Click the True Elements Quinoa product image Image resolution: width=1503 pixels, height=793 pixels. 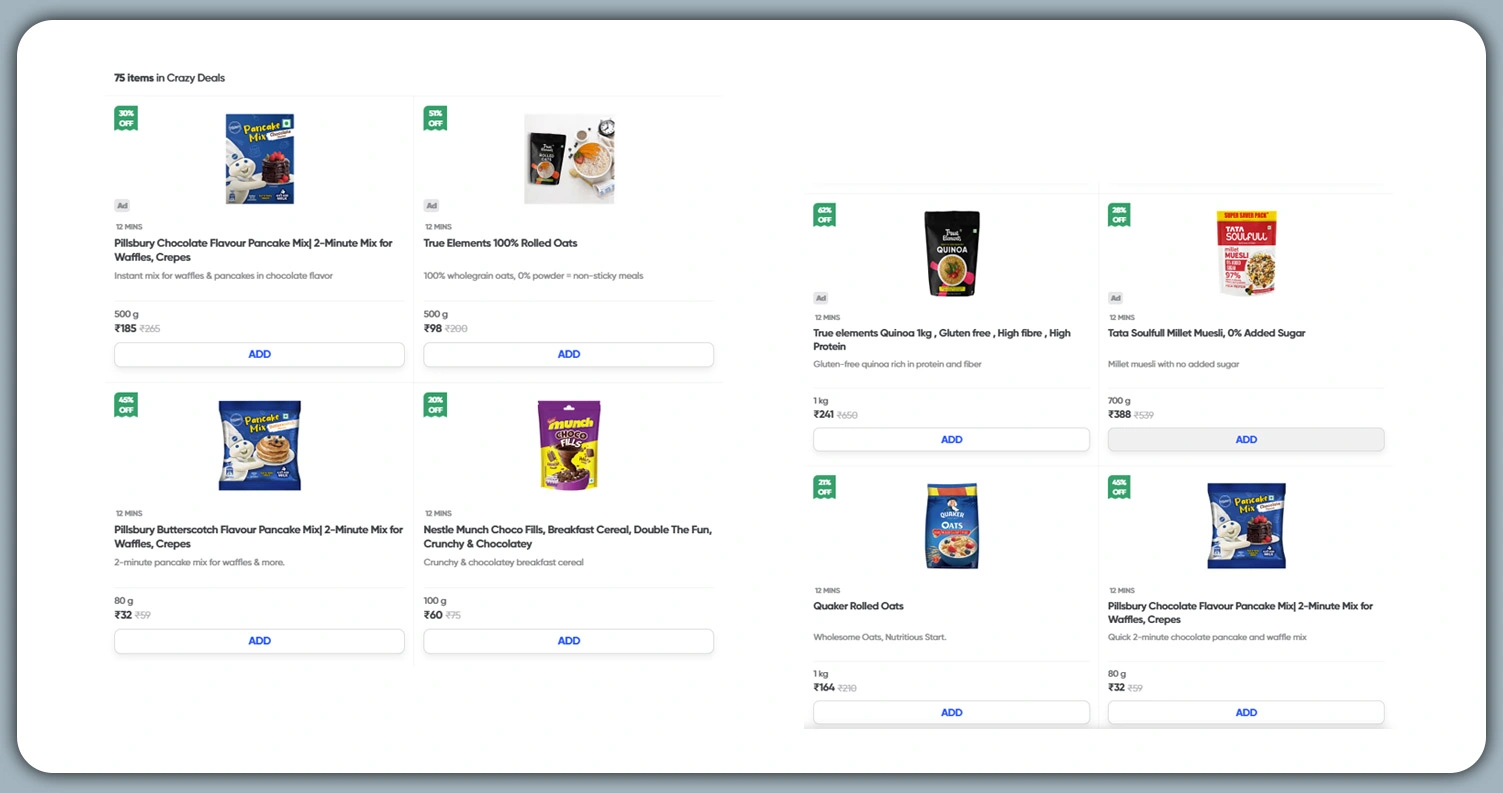951,253
